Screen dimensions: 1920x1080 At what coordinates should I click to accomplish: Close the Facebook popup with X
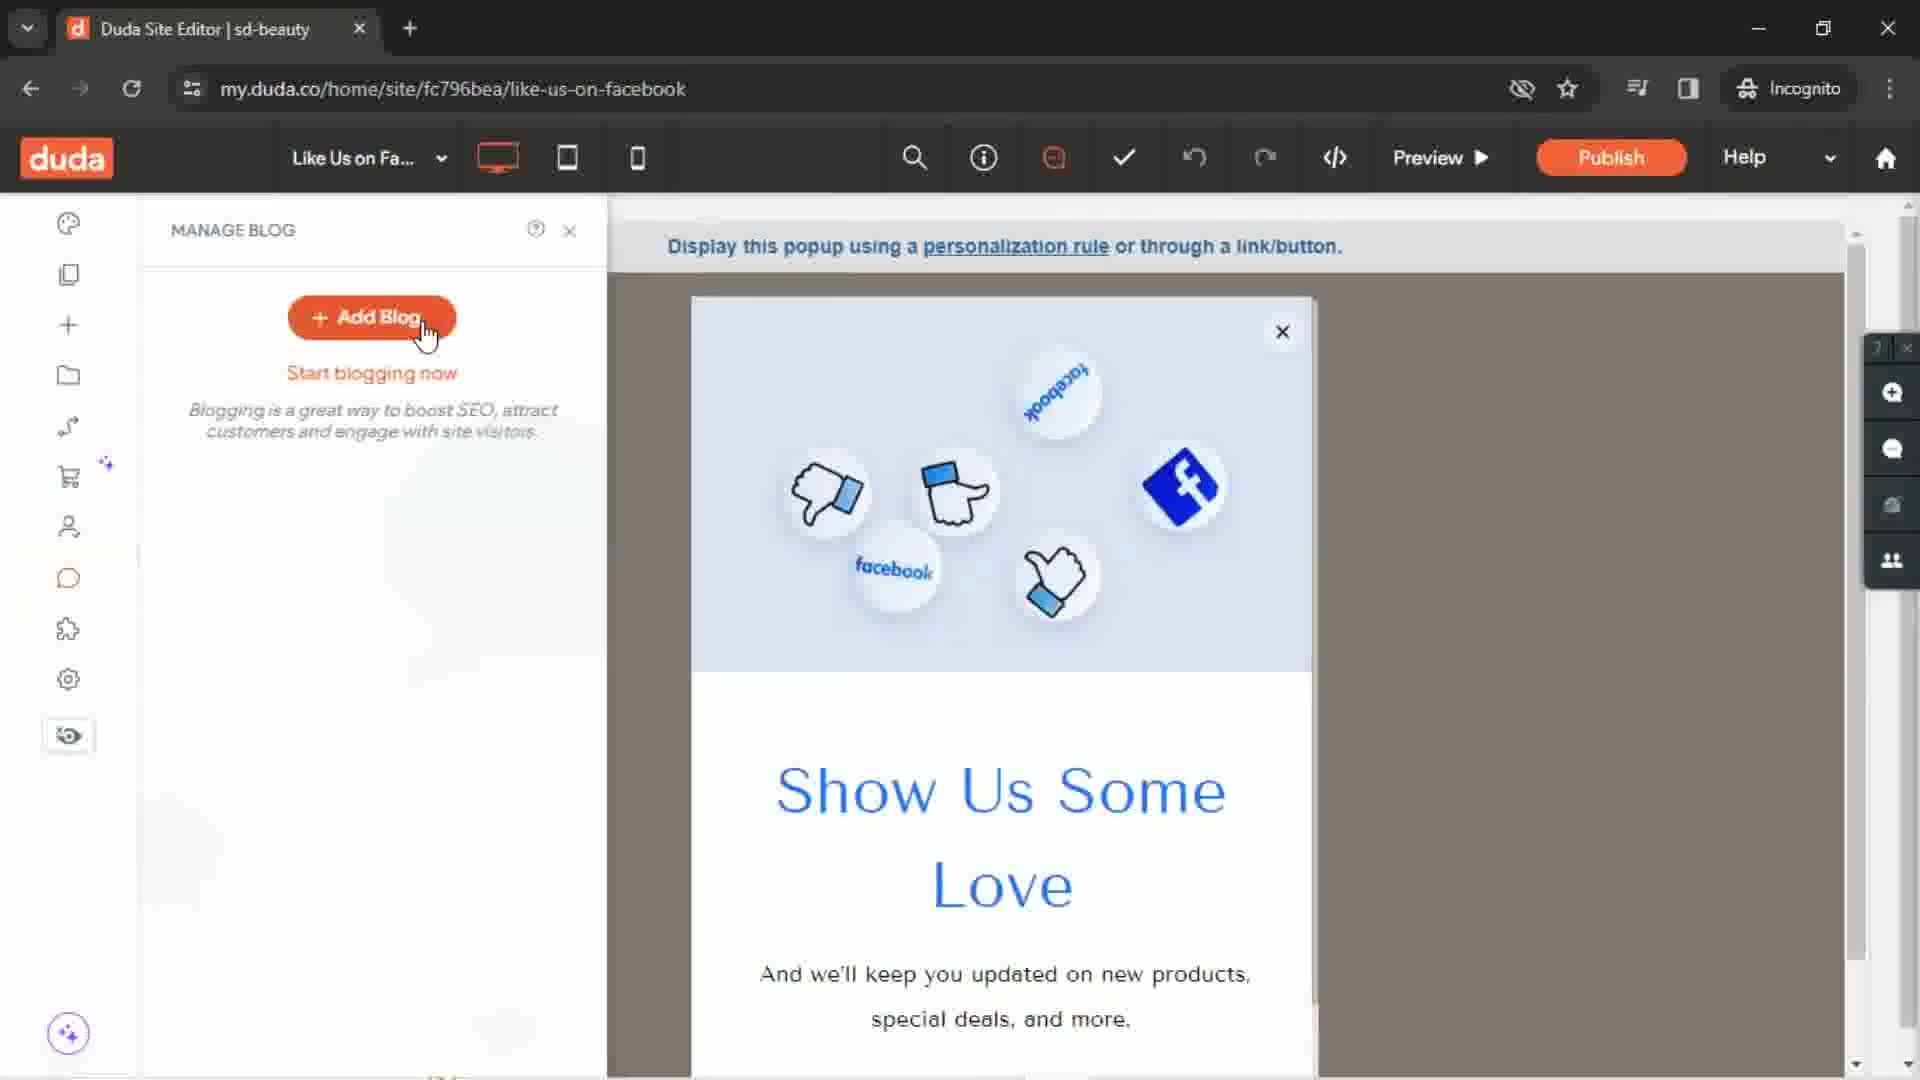click(1283, 332)
